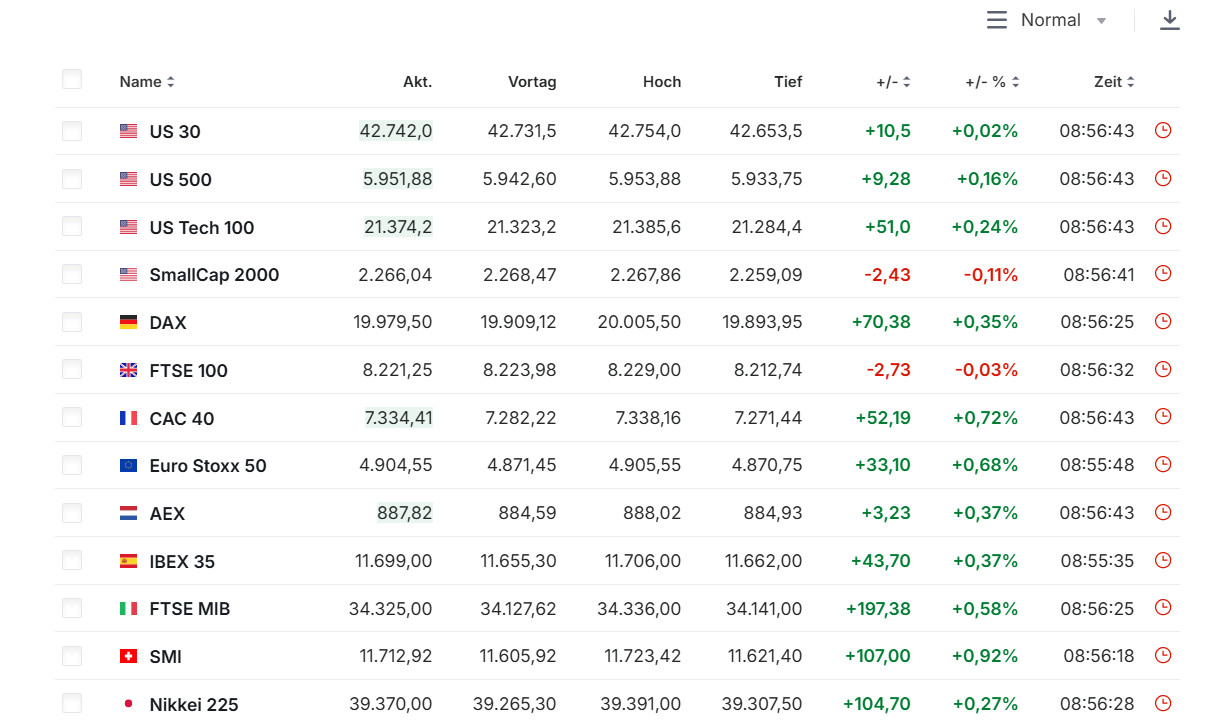Click the download icon at top right
1213x726 pixels.
1169,20
